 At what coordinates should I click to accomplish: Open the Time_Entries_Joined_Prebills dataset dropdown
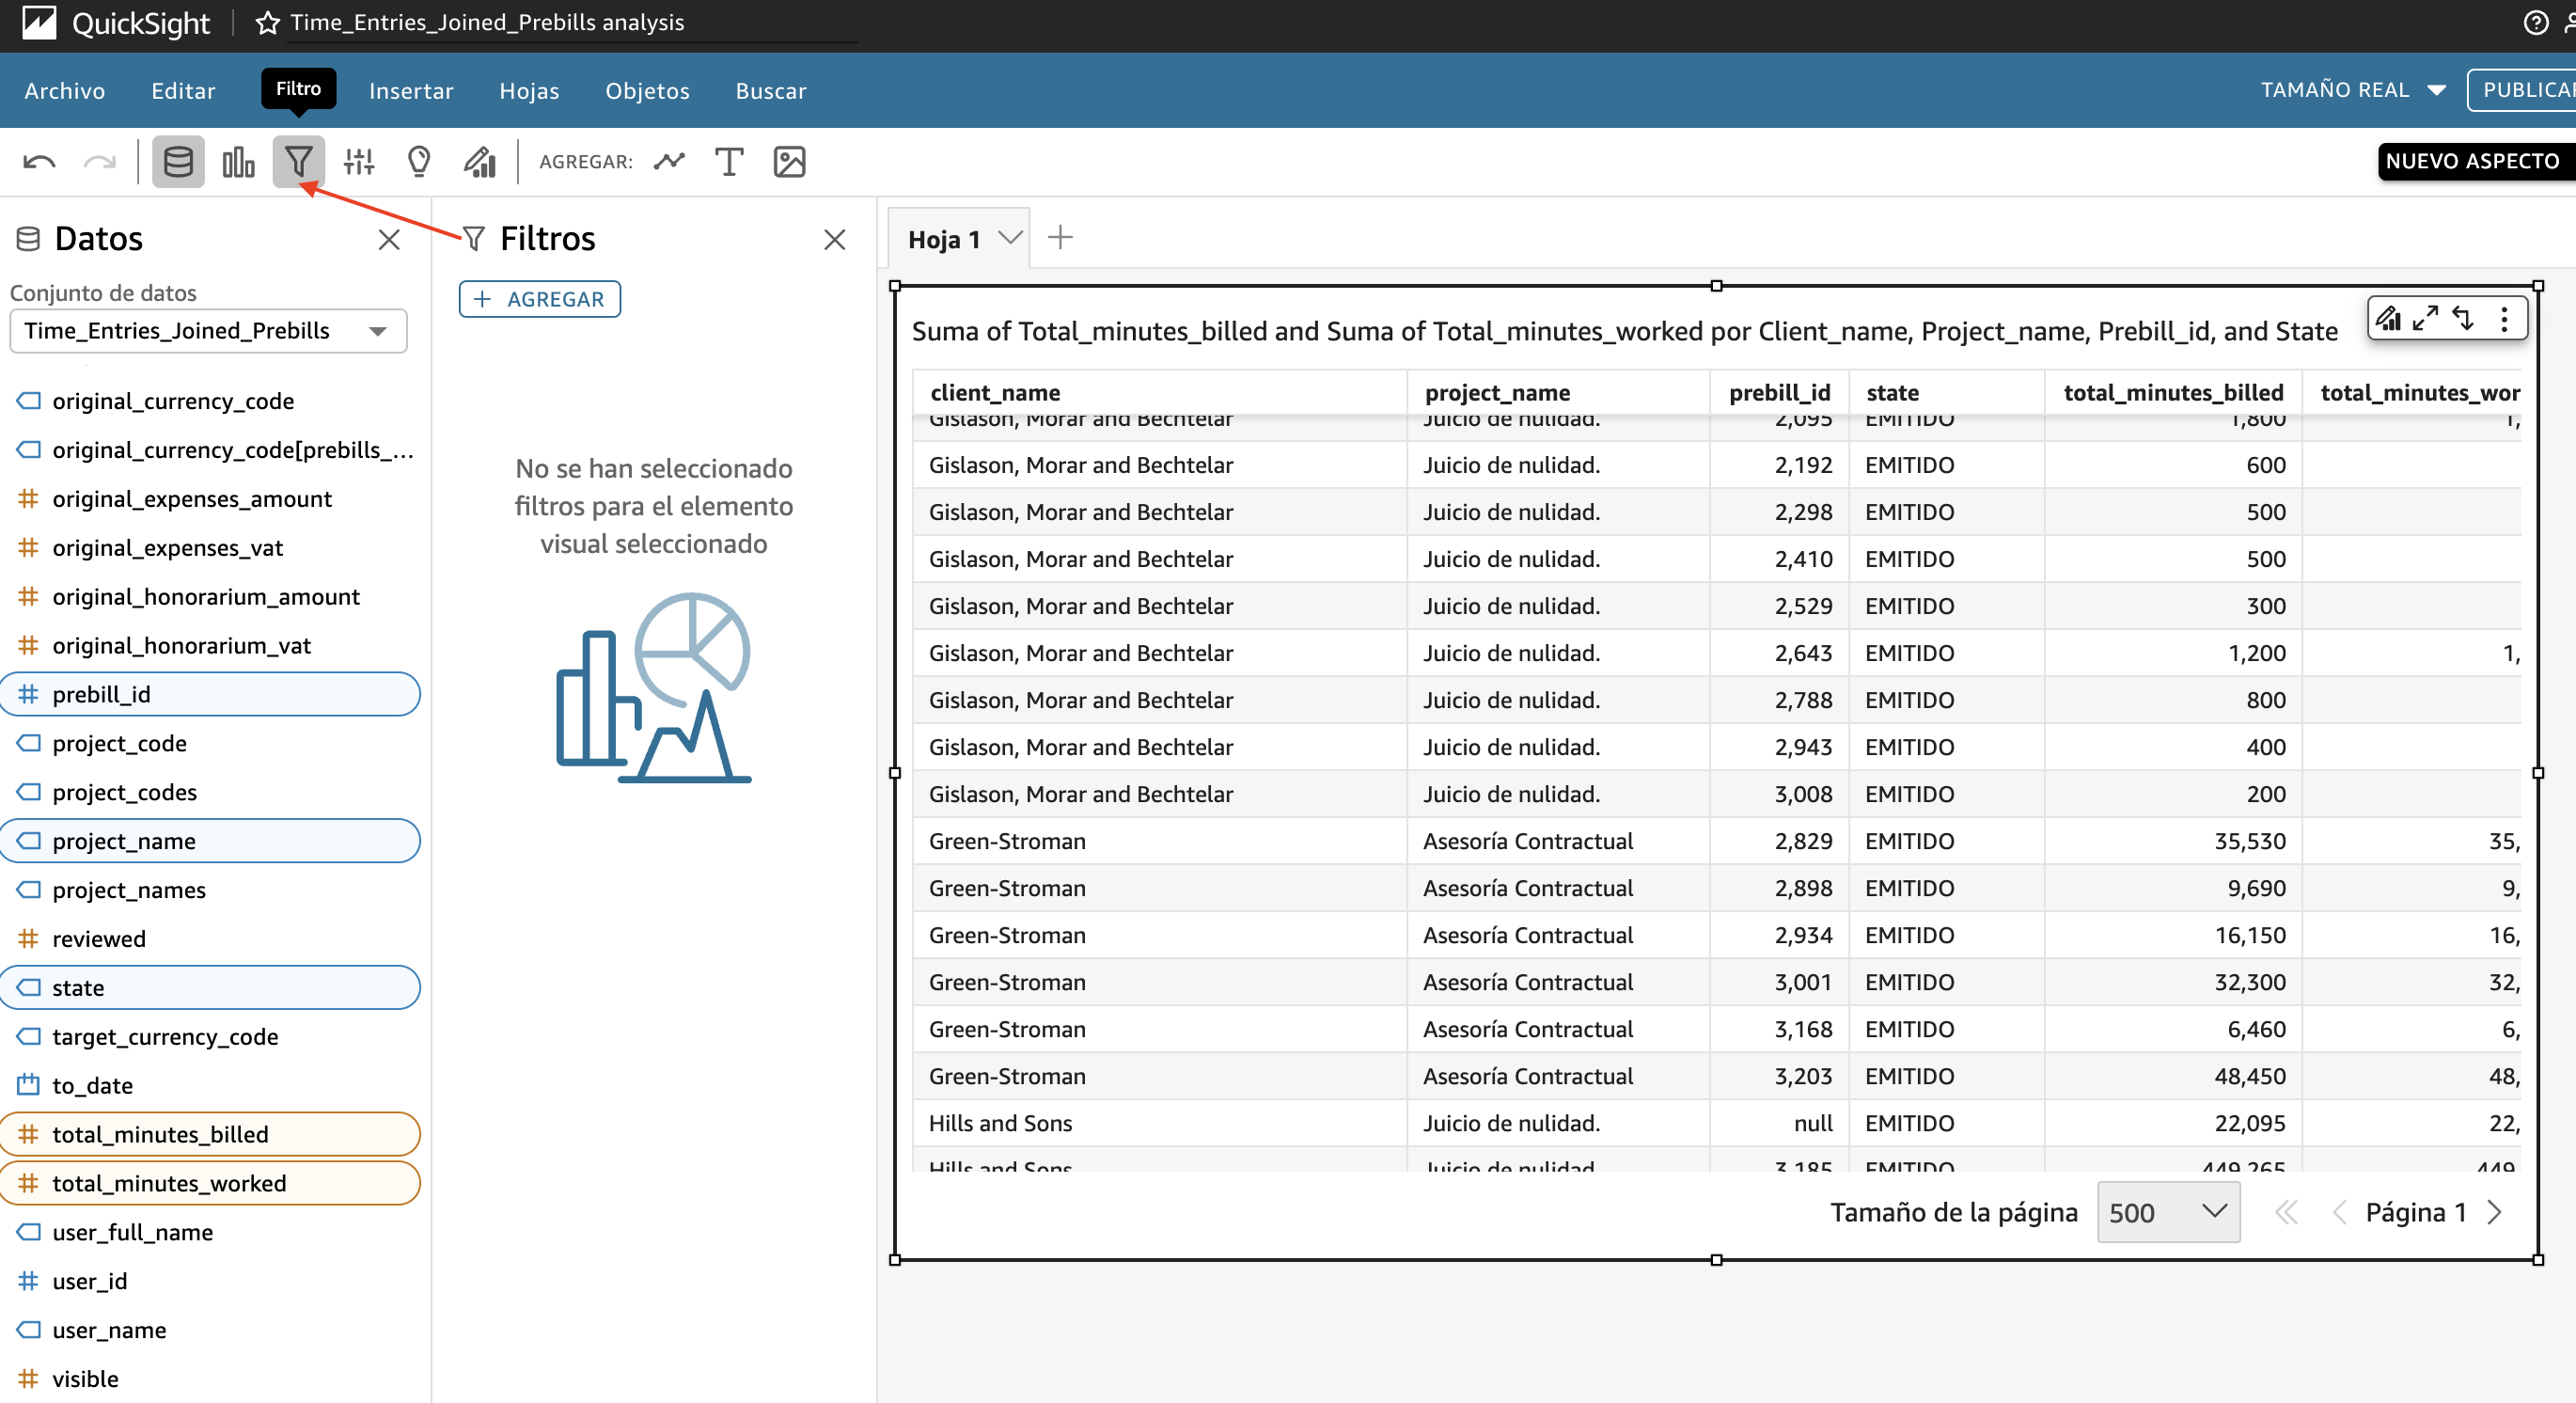click(208, 331)
